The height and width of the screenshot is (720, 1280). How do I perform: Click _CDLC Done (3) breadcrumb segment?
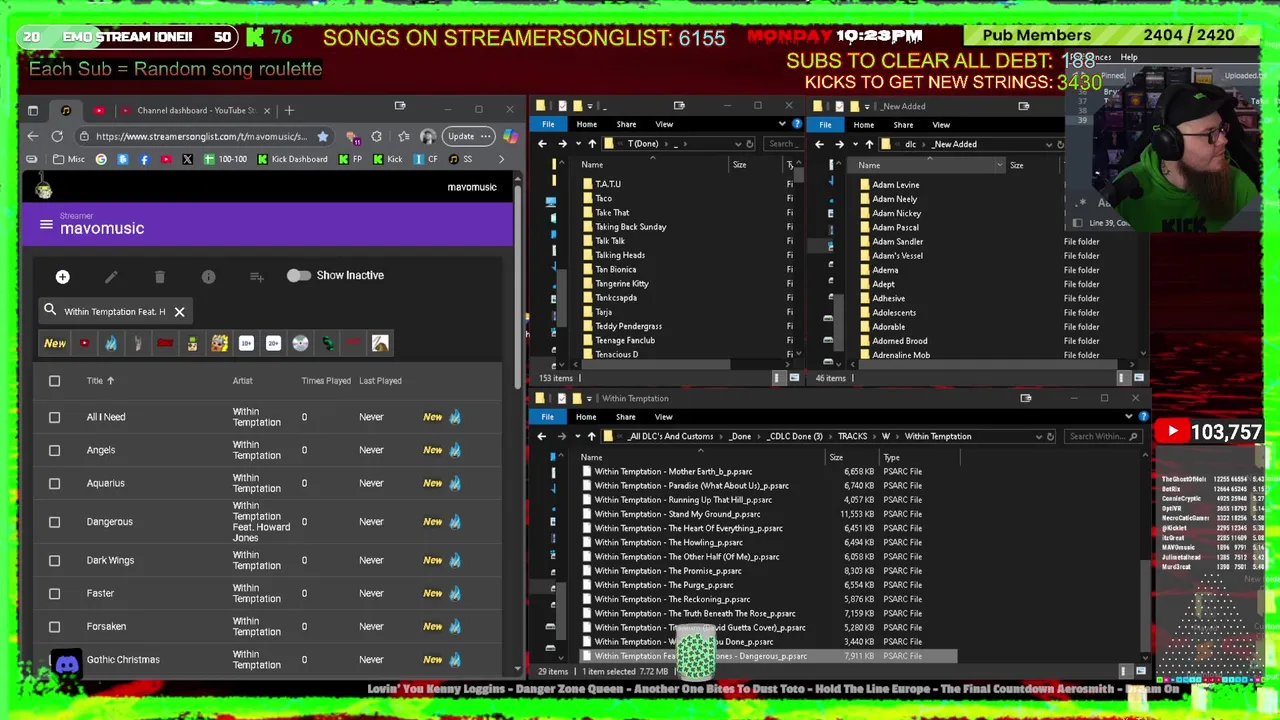(x=794, y=436)
